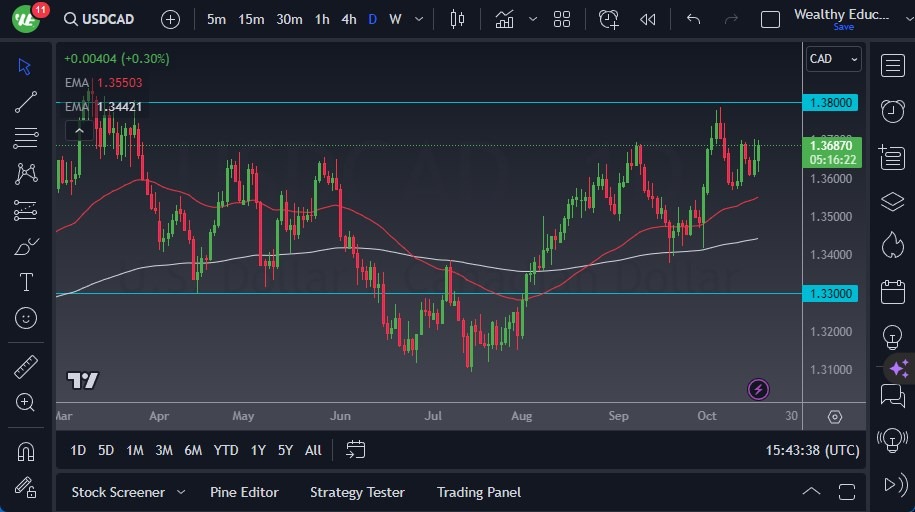Screen dimensions: 915x512
Task: Select the Text annotation tool
Action: point(26,282)
